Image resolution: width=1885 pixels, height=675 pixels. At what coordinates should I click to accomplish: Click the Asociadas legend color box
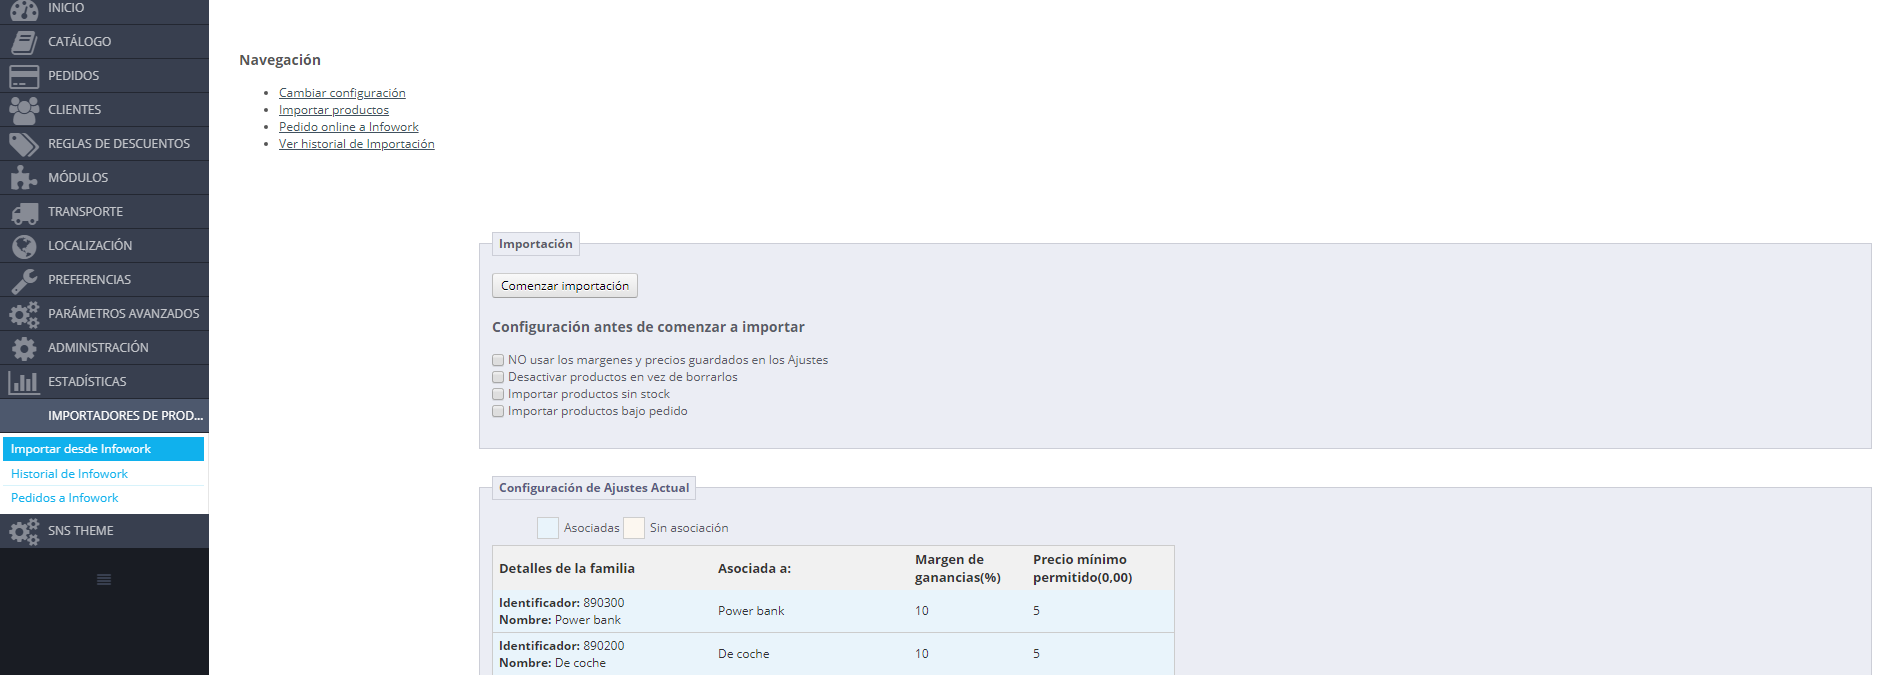(548, 528)
